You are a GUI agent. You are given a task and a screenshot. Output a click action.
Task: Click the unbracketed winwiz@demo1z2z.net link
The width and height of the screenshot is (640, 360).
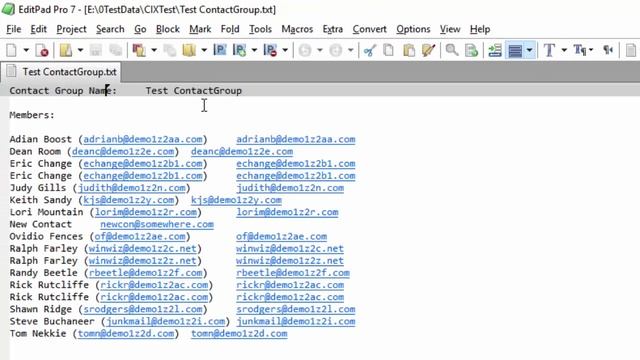[290, 261]
